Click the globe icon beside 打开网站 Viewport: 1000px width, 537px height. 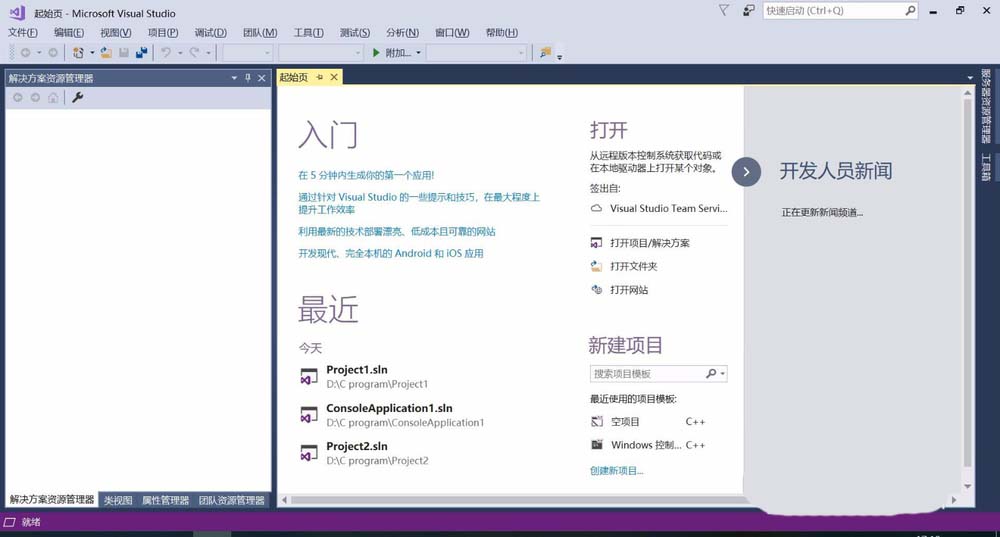[596, 290]
